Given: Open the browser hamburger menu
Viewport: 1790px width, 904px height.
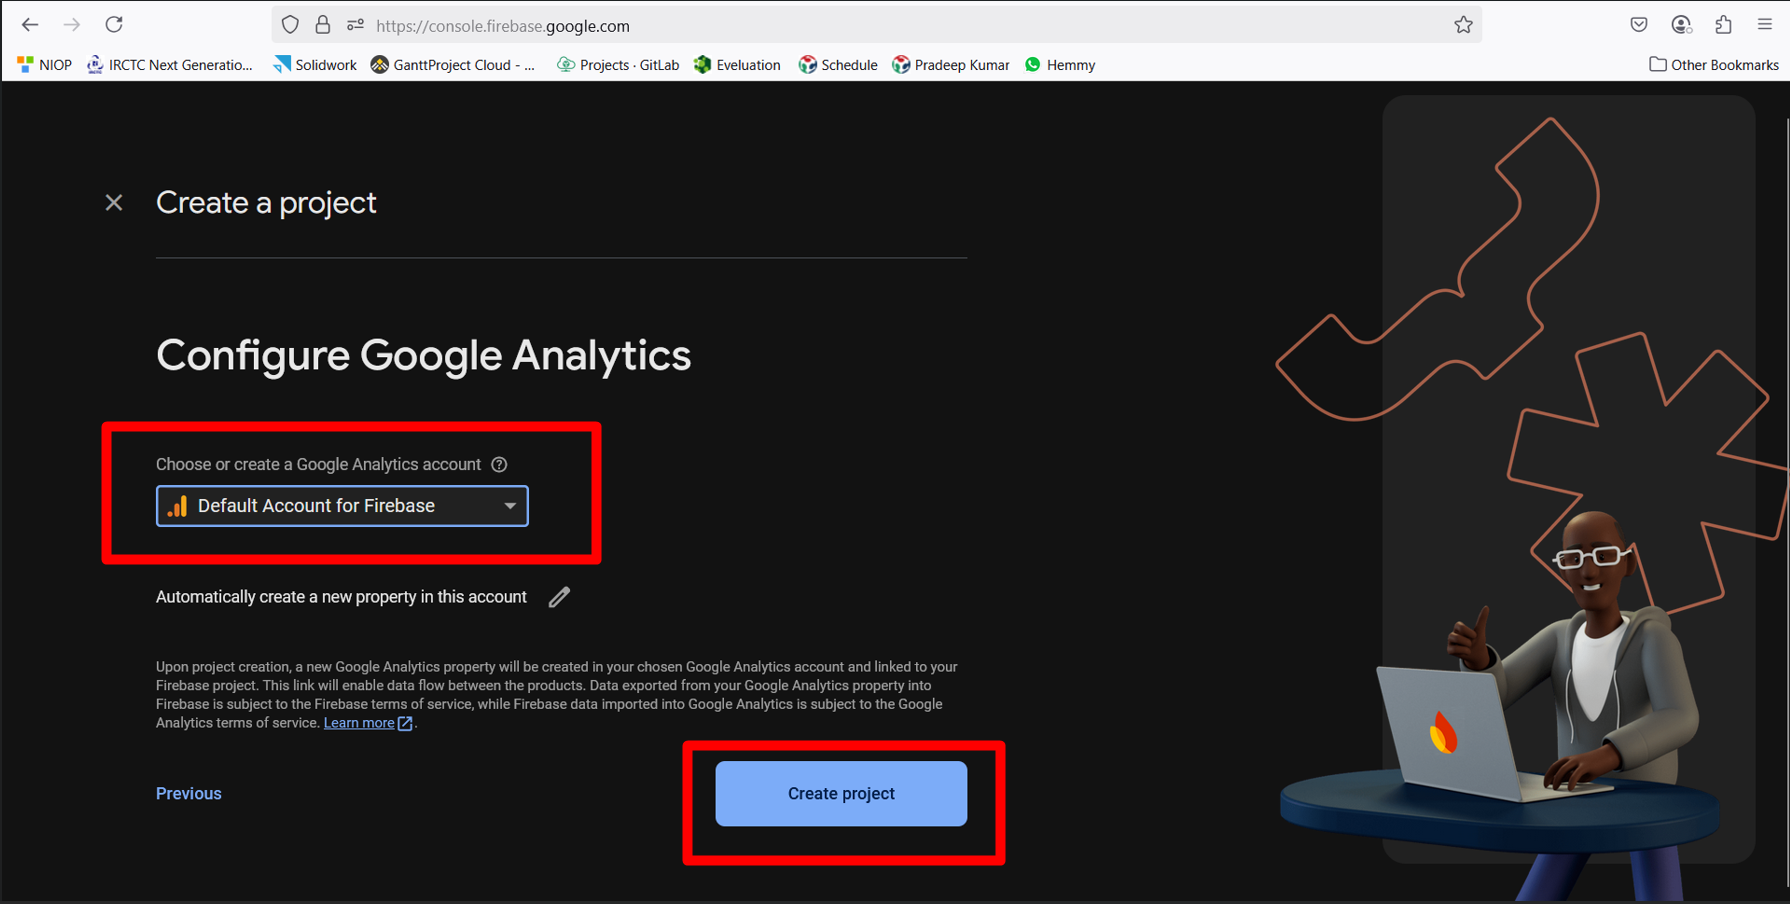Looking at the screenshot, I should (x=1765, y=25).
